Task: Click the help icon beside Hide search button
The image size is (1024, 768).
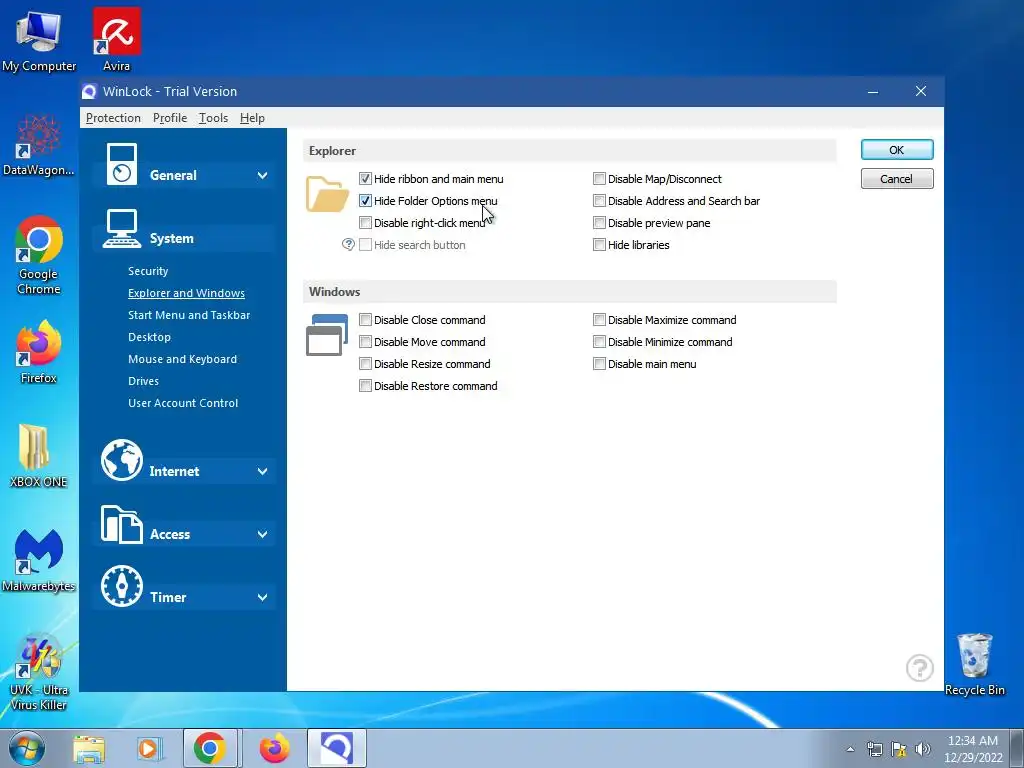Action: pyautogui.click(x=348, y=244)
